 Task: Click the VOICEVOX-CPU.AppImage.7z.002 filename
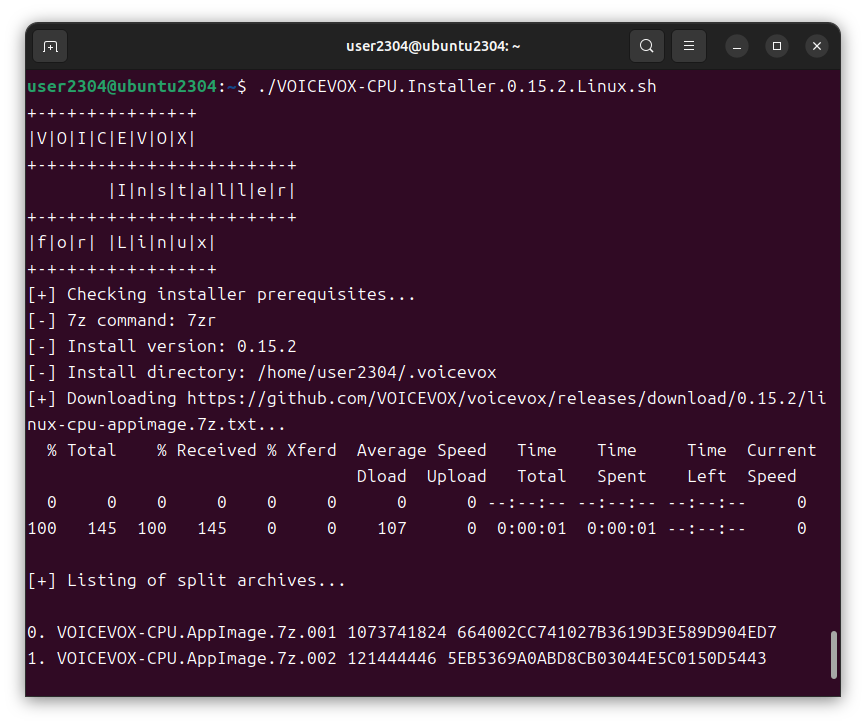(197, 658)
